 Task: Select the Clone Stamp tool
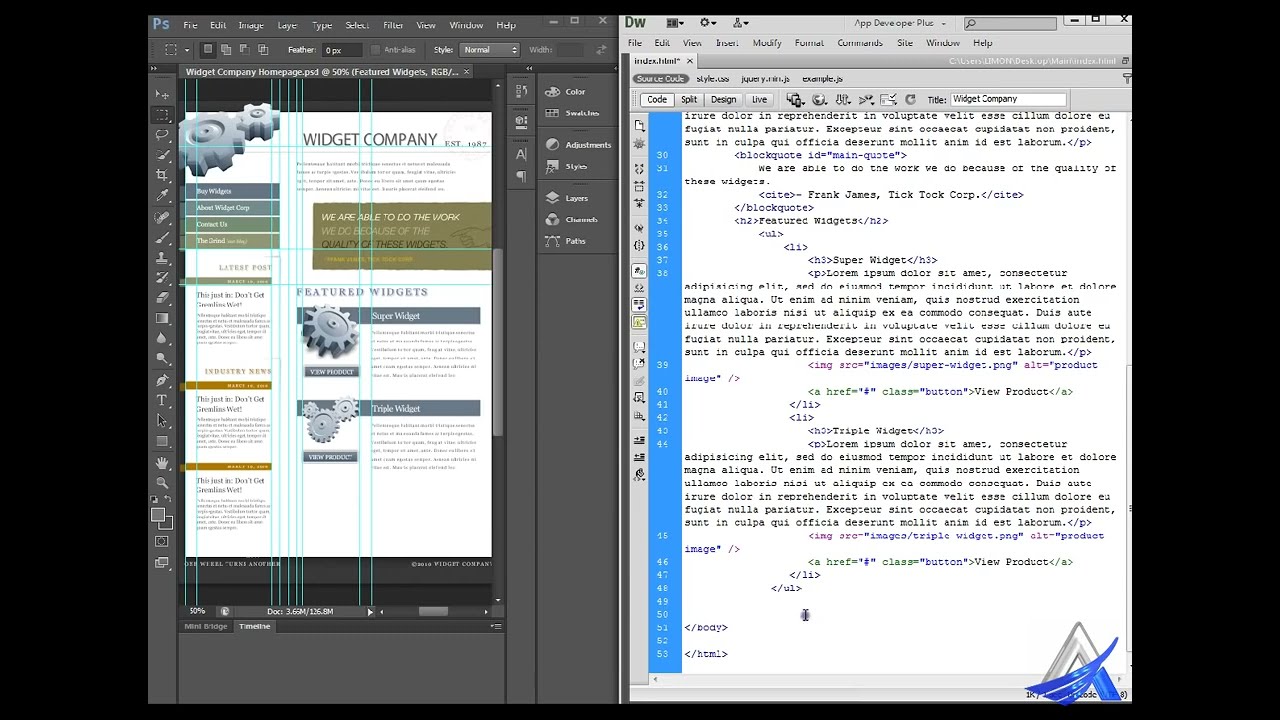pos(162,257)
